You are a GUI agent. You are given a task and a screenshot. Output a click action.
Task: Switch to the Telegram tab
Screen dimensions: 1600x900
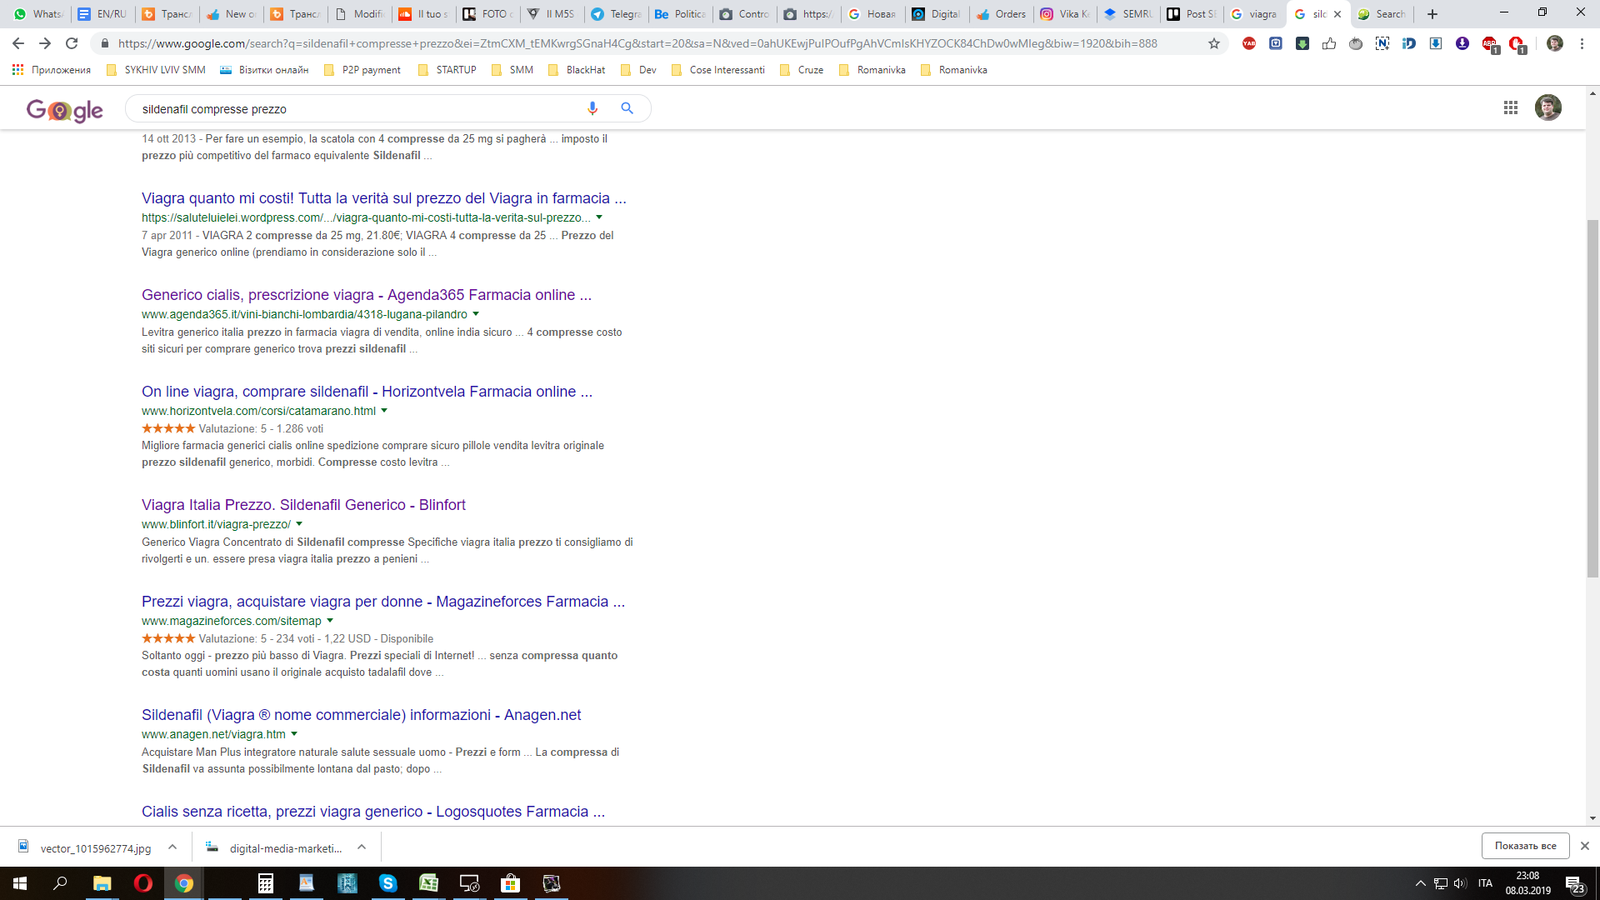click(x=615, y=14)
